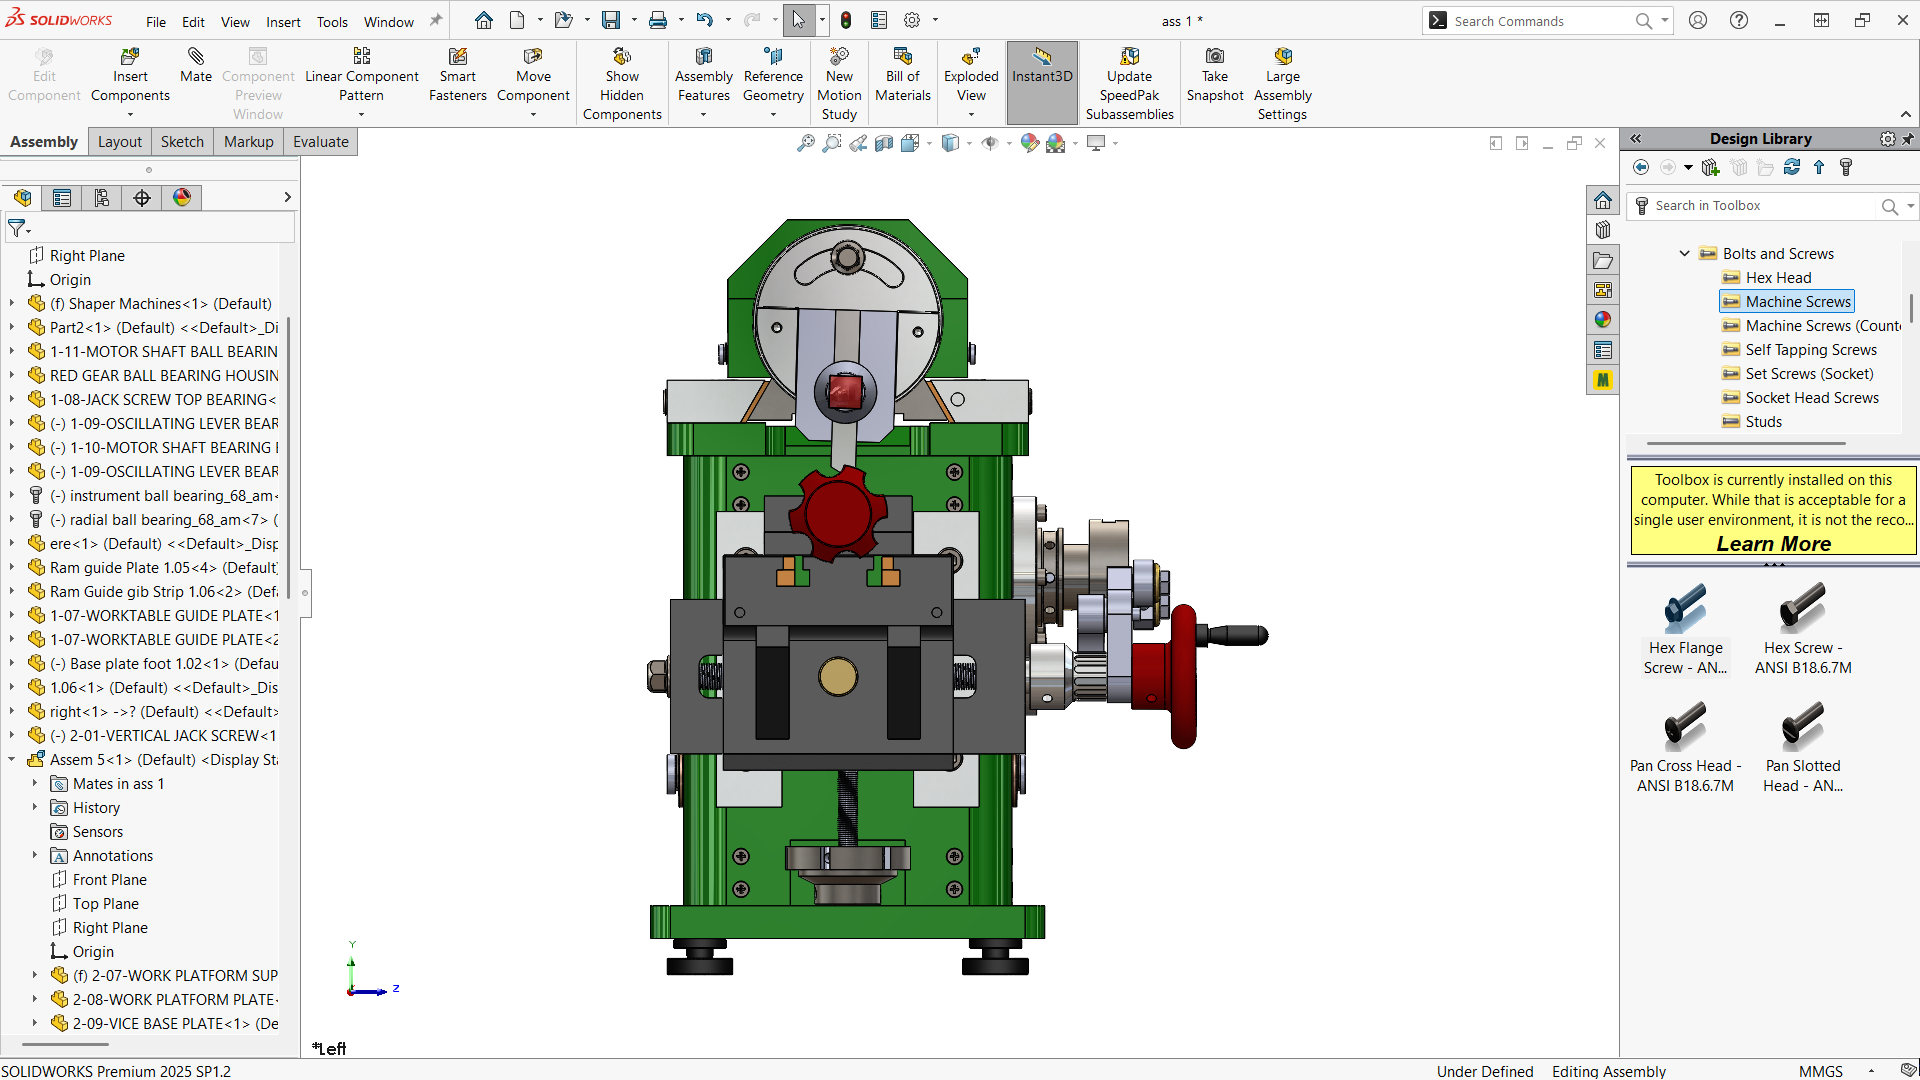Open Large Assembly Settings

[x=1283, y=85]
